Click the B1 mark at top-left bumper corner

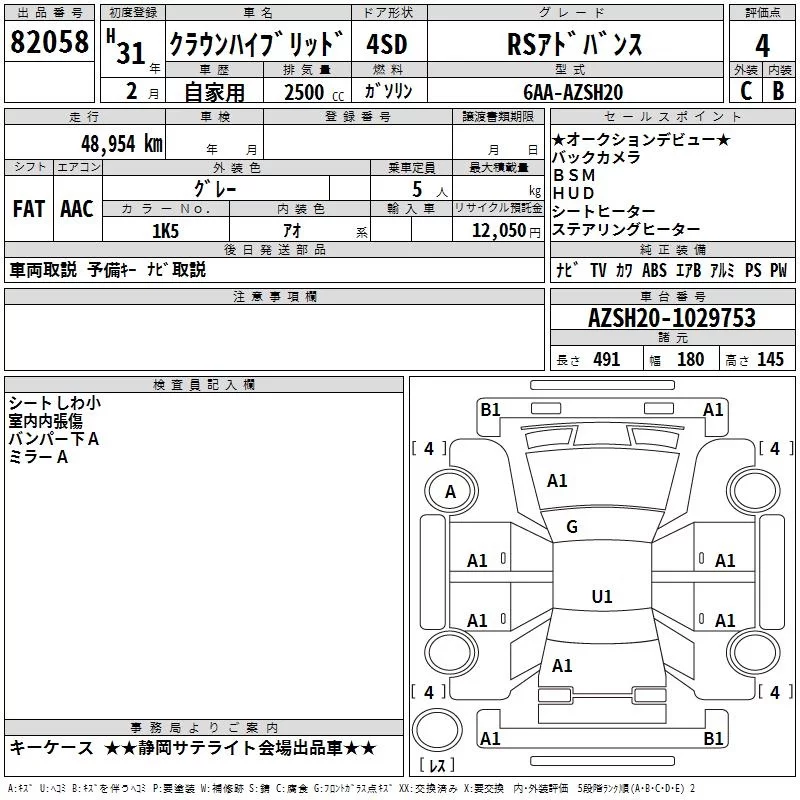point(490,409)
